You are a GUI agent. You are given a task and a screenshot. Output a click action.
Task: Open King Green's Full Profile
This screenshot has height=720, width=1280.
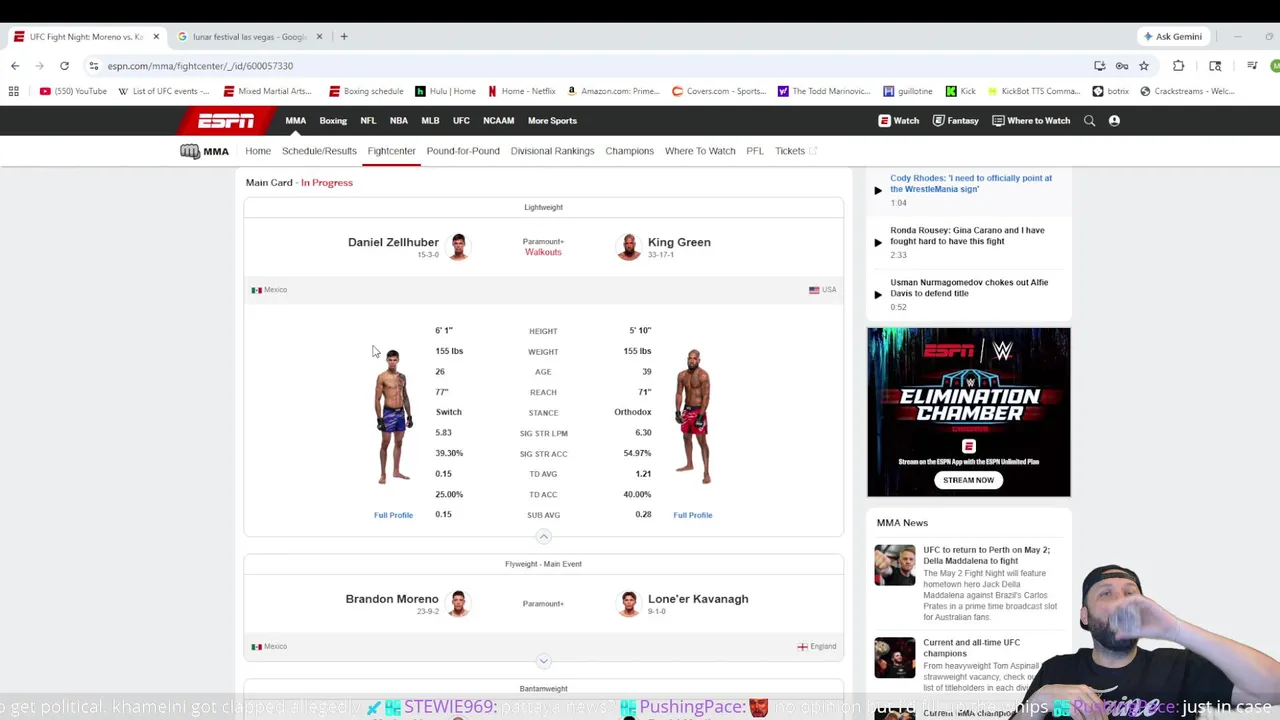(692, 515)
